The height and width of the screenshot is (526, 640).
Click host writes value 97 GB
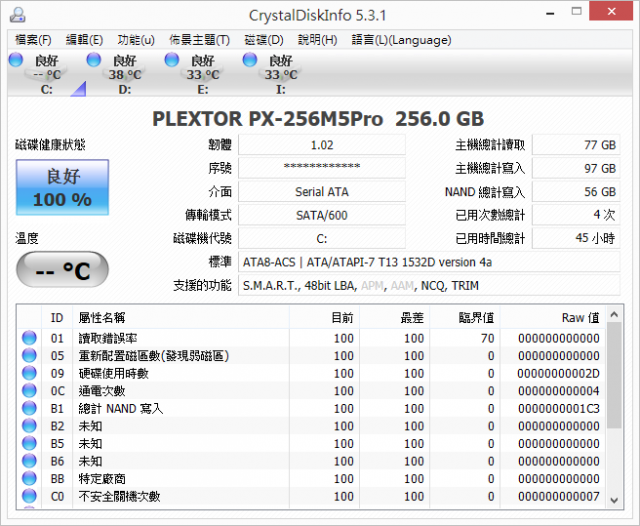pos(576,168)
